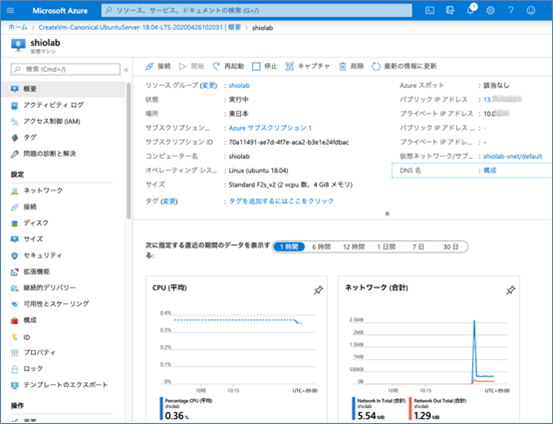553x424 pixels.
Task: Select the 12 時間 time range
Action: pyautogui.click(x=354, y=247)
